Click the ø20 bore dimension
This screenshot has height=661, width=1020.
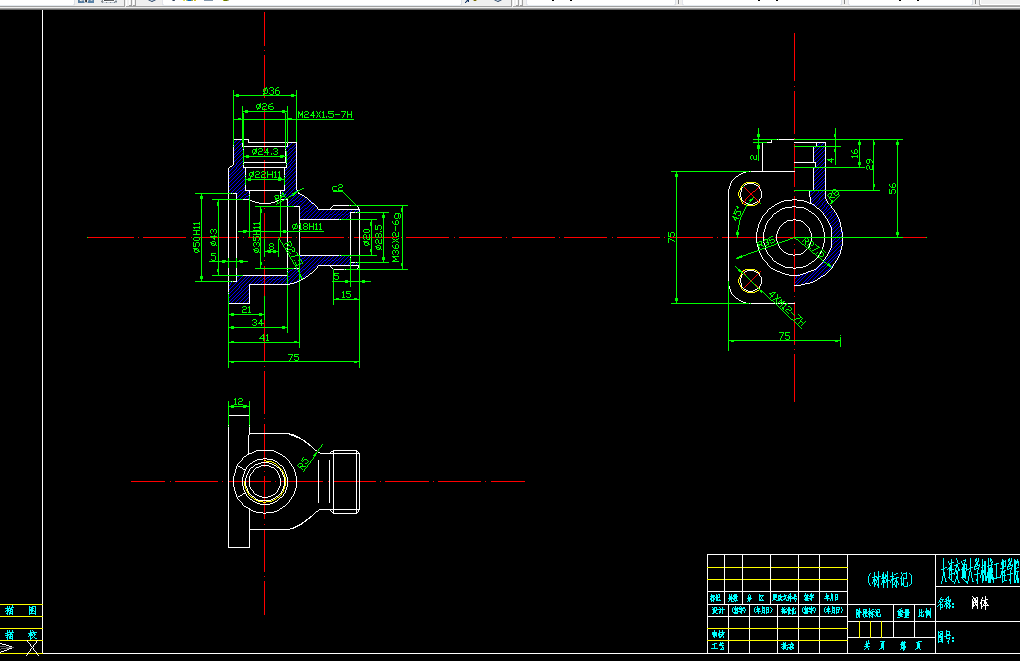tap(367, 237)
